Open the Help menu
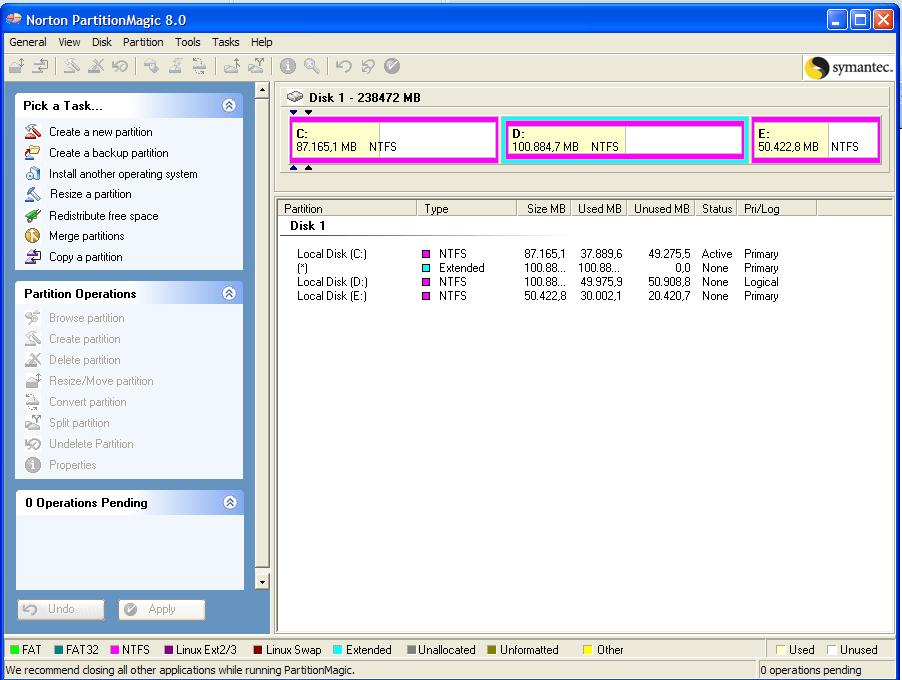902x680 pixels. tap(262, 42)
